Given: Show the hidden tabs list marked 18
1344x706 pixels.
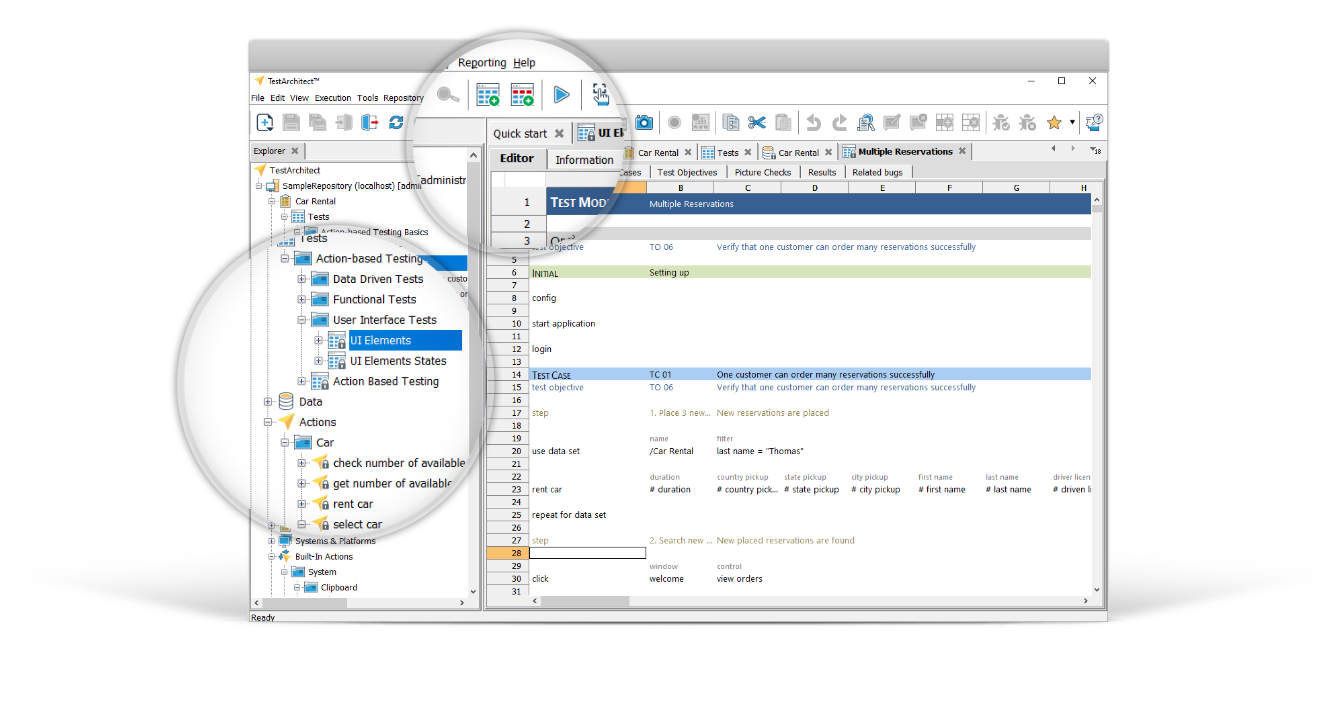Looking at the screenshot, I should coord(1097,151).
